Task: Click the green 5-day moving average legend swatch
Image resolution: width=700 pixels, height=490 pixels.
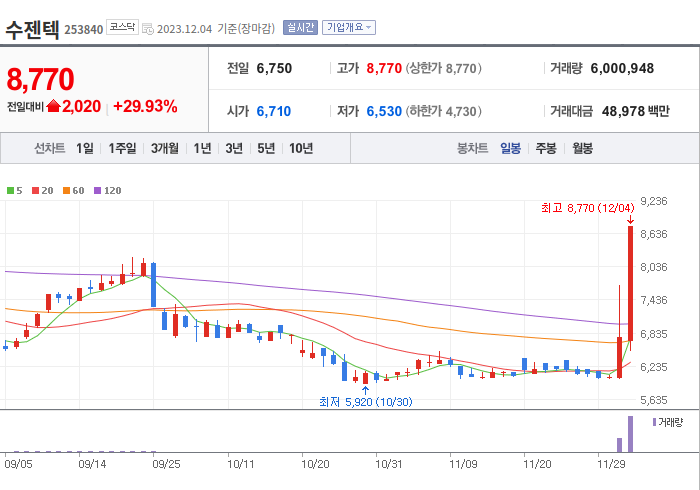Action: (x=10, y=191)
